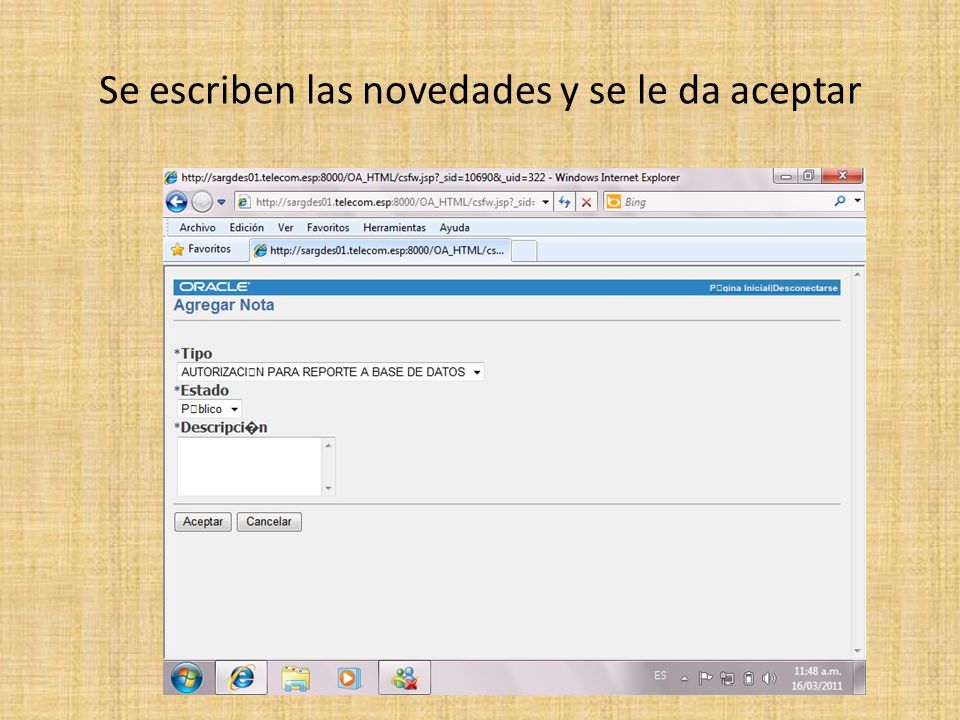The image size is (960, 720).
Task: Click Descripción box scroll up arrow
Action: coord(328,445)
